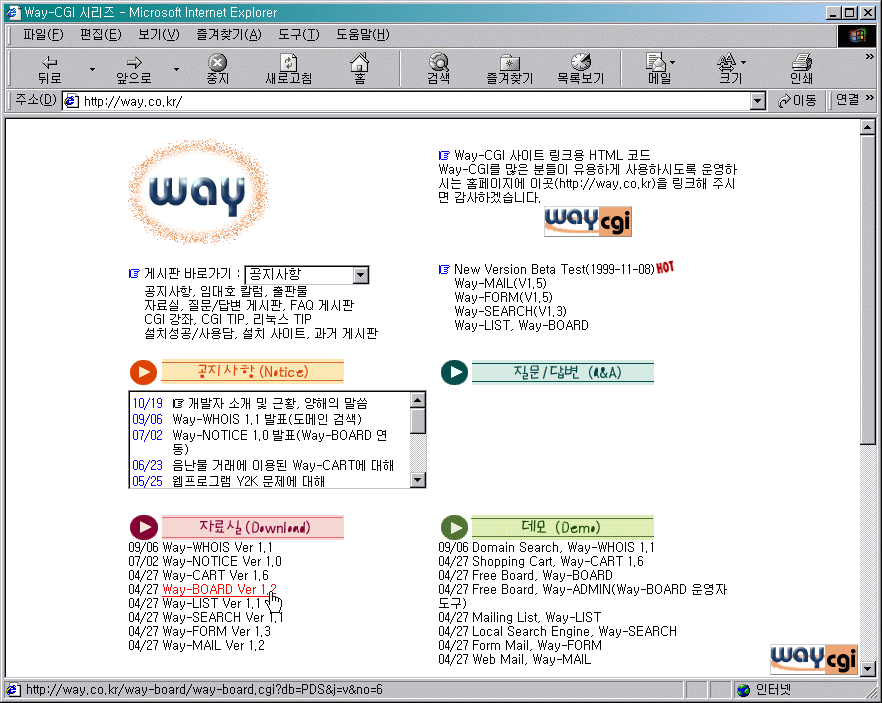This screenshot has width=882, height=703.
Task: Click the Windows logo throbber icon
Action: [857, 36]
